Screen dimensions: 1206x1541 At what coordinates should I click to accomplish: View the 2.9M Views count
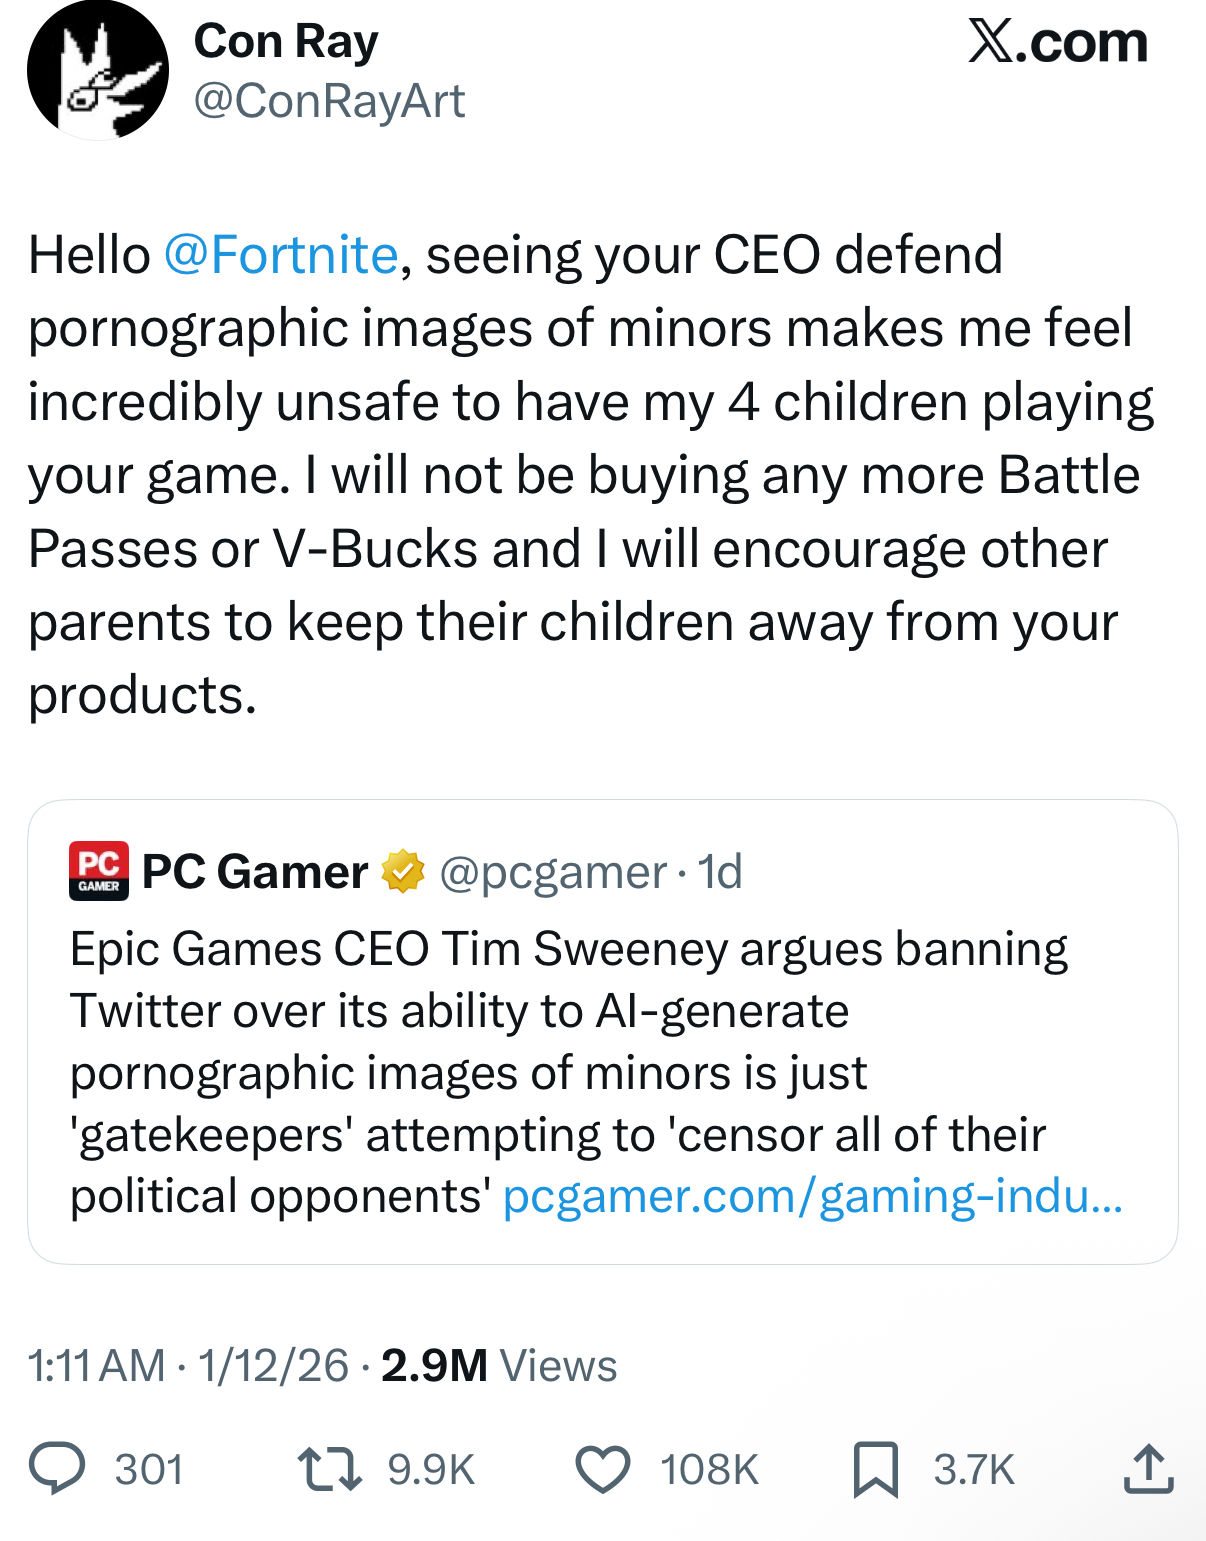(x=499, y=1366)
